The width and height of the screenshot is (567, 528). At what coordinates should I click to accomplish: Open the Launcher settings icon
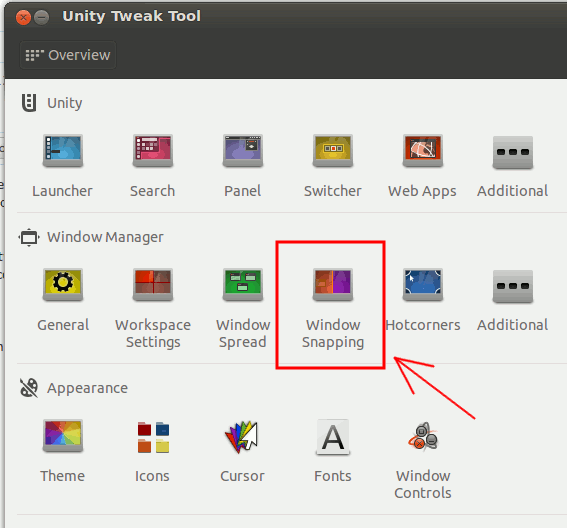[x=63, y=151]
